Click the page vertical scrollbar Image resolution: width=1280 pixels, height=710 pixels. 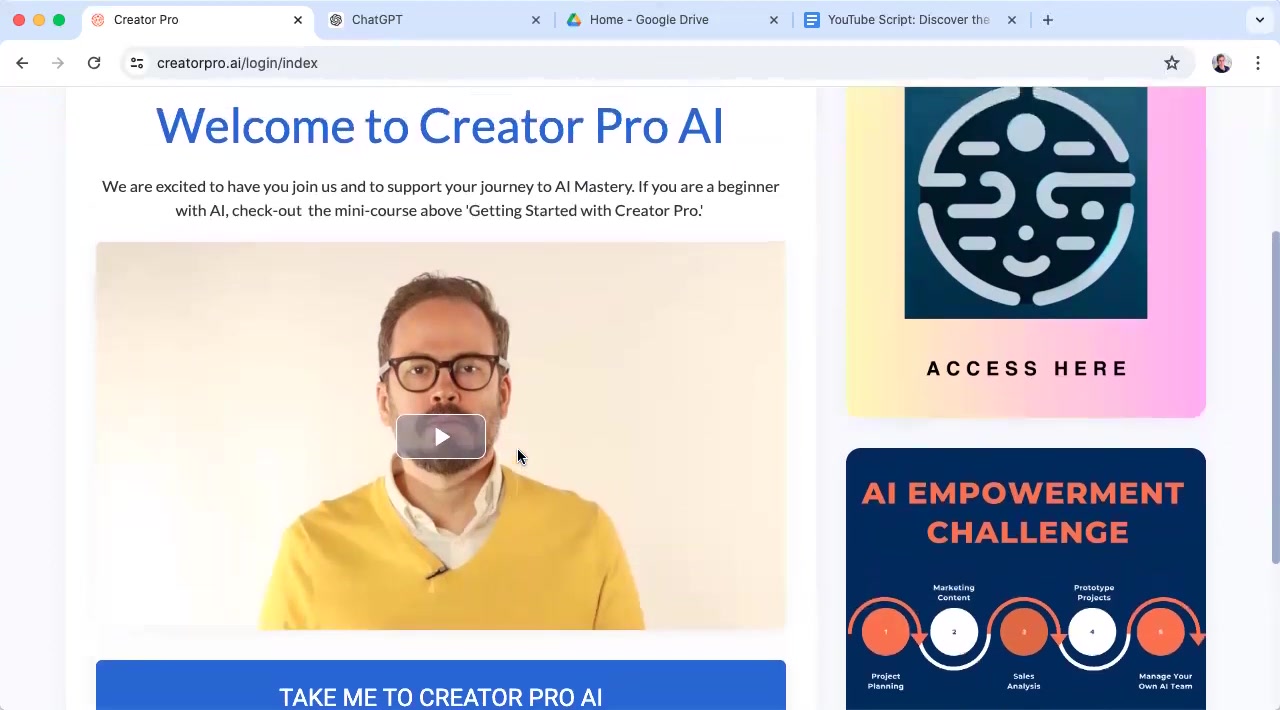1275,397
